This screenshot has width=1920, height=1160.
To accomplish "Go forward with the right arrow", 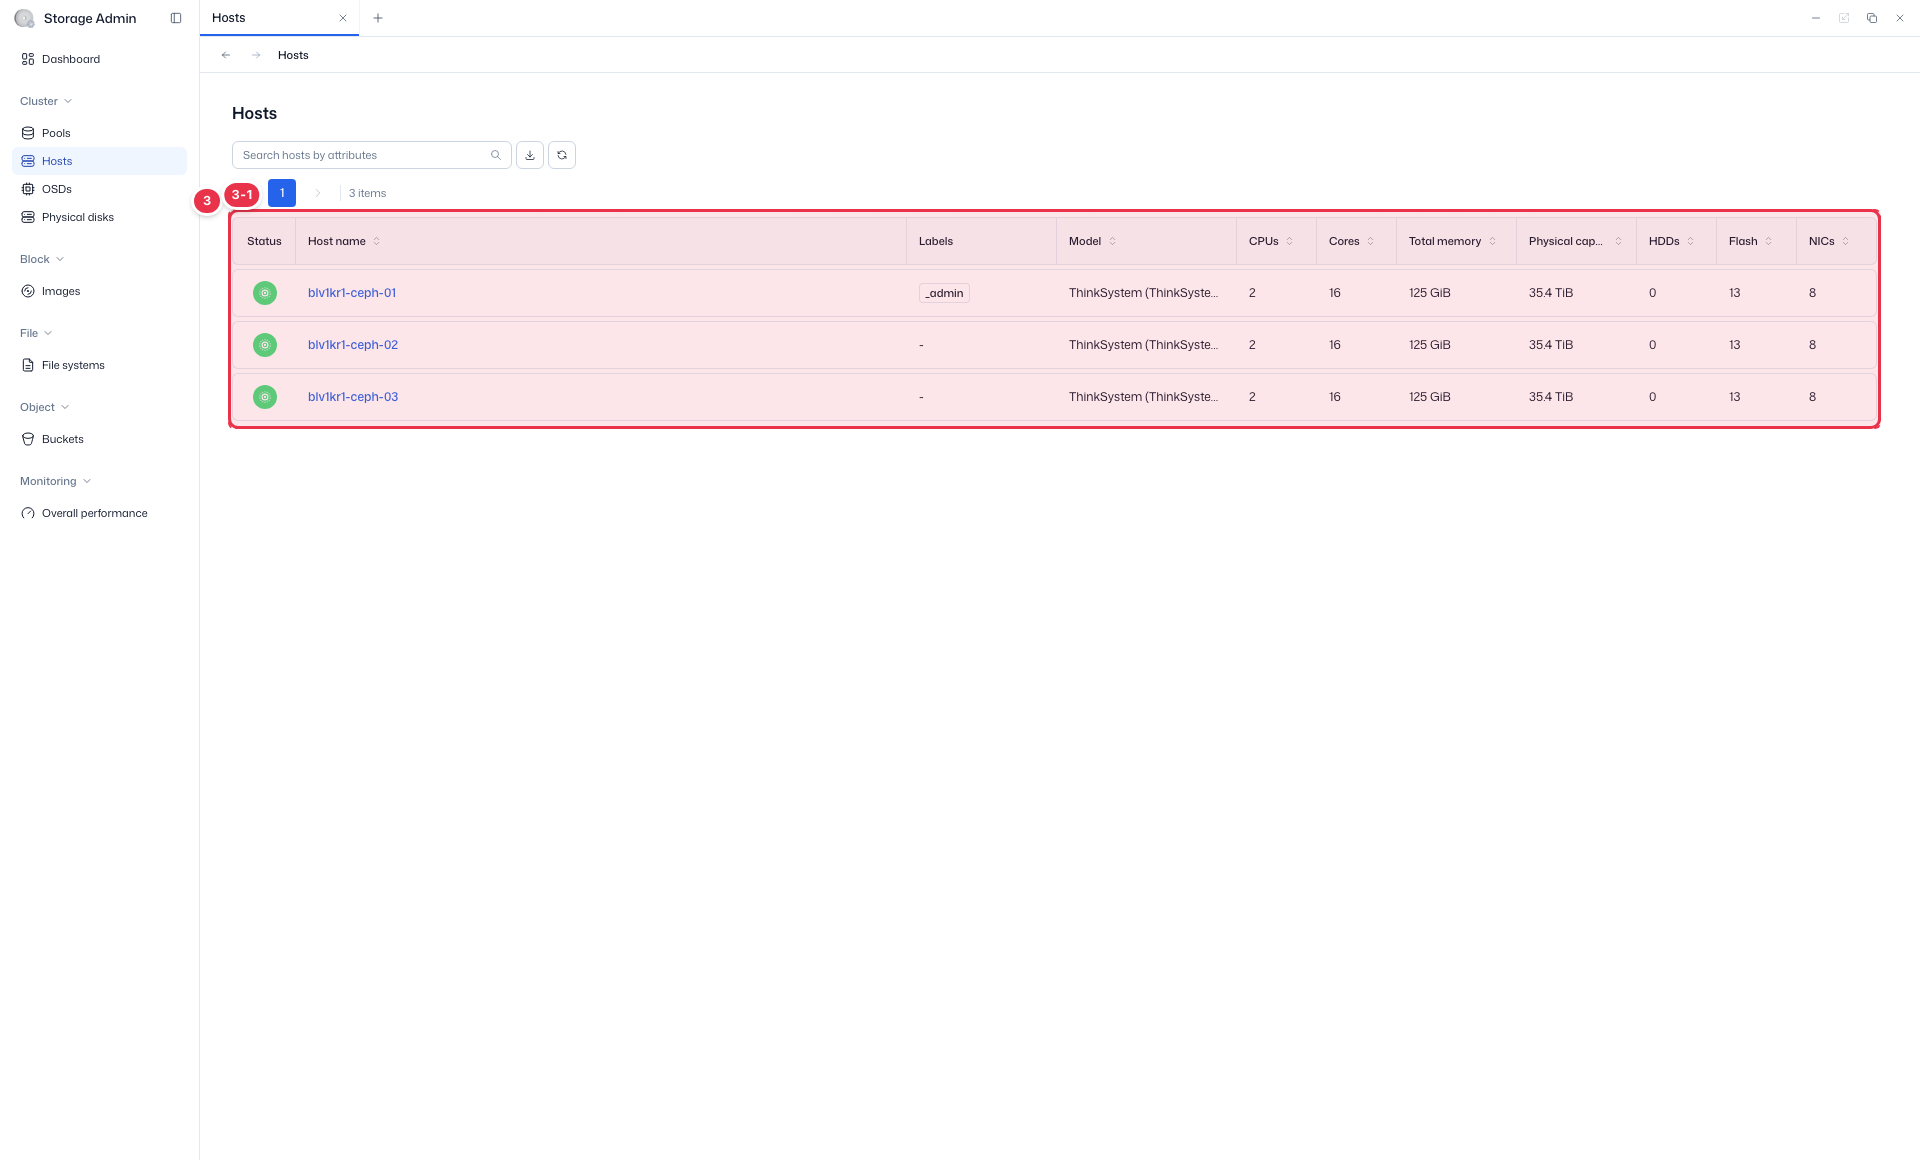I will pos(256,55).
